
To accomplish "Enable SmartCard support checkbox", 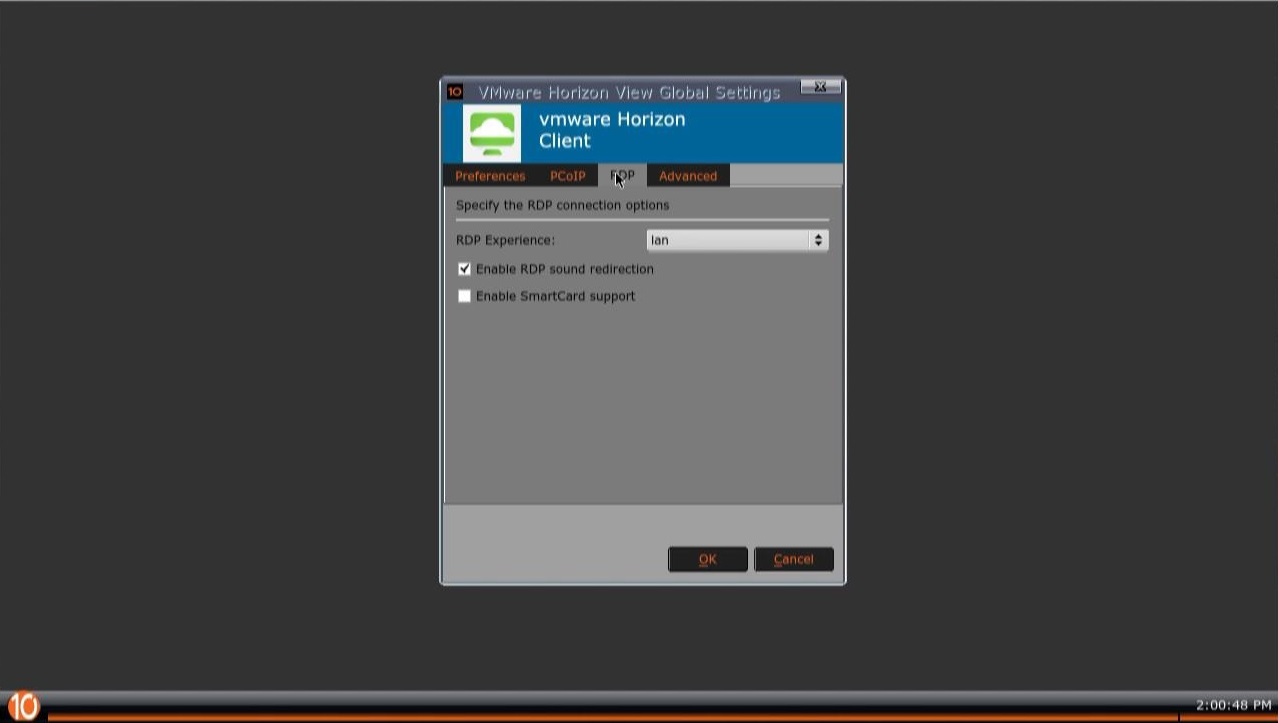I will point(464,296).
